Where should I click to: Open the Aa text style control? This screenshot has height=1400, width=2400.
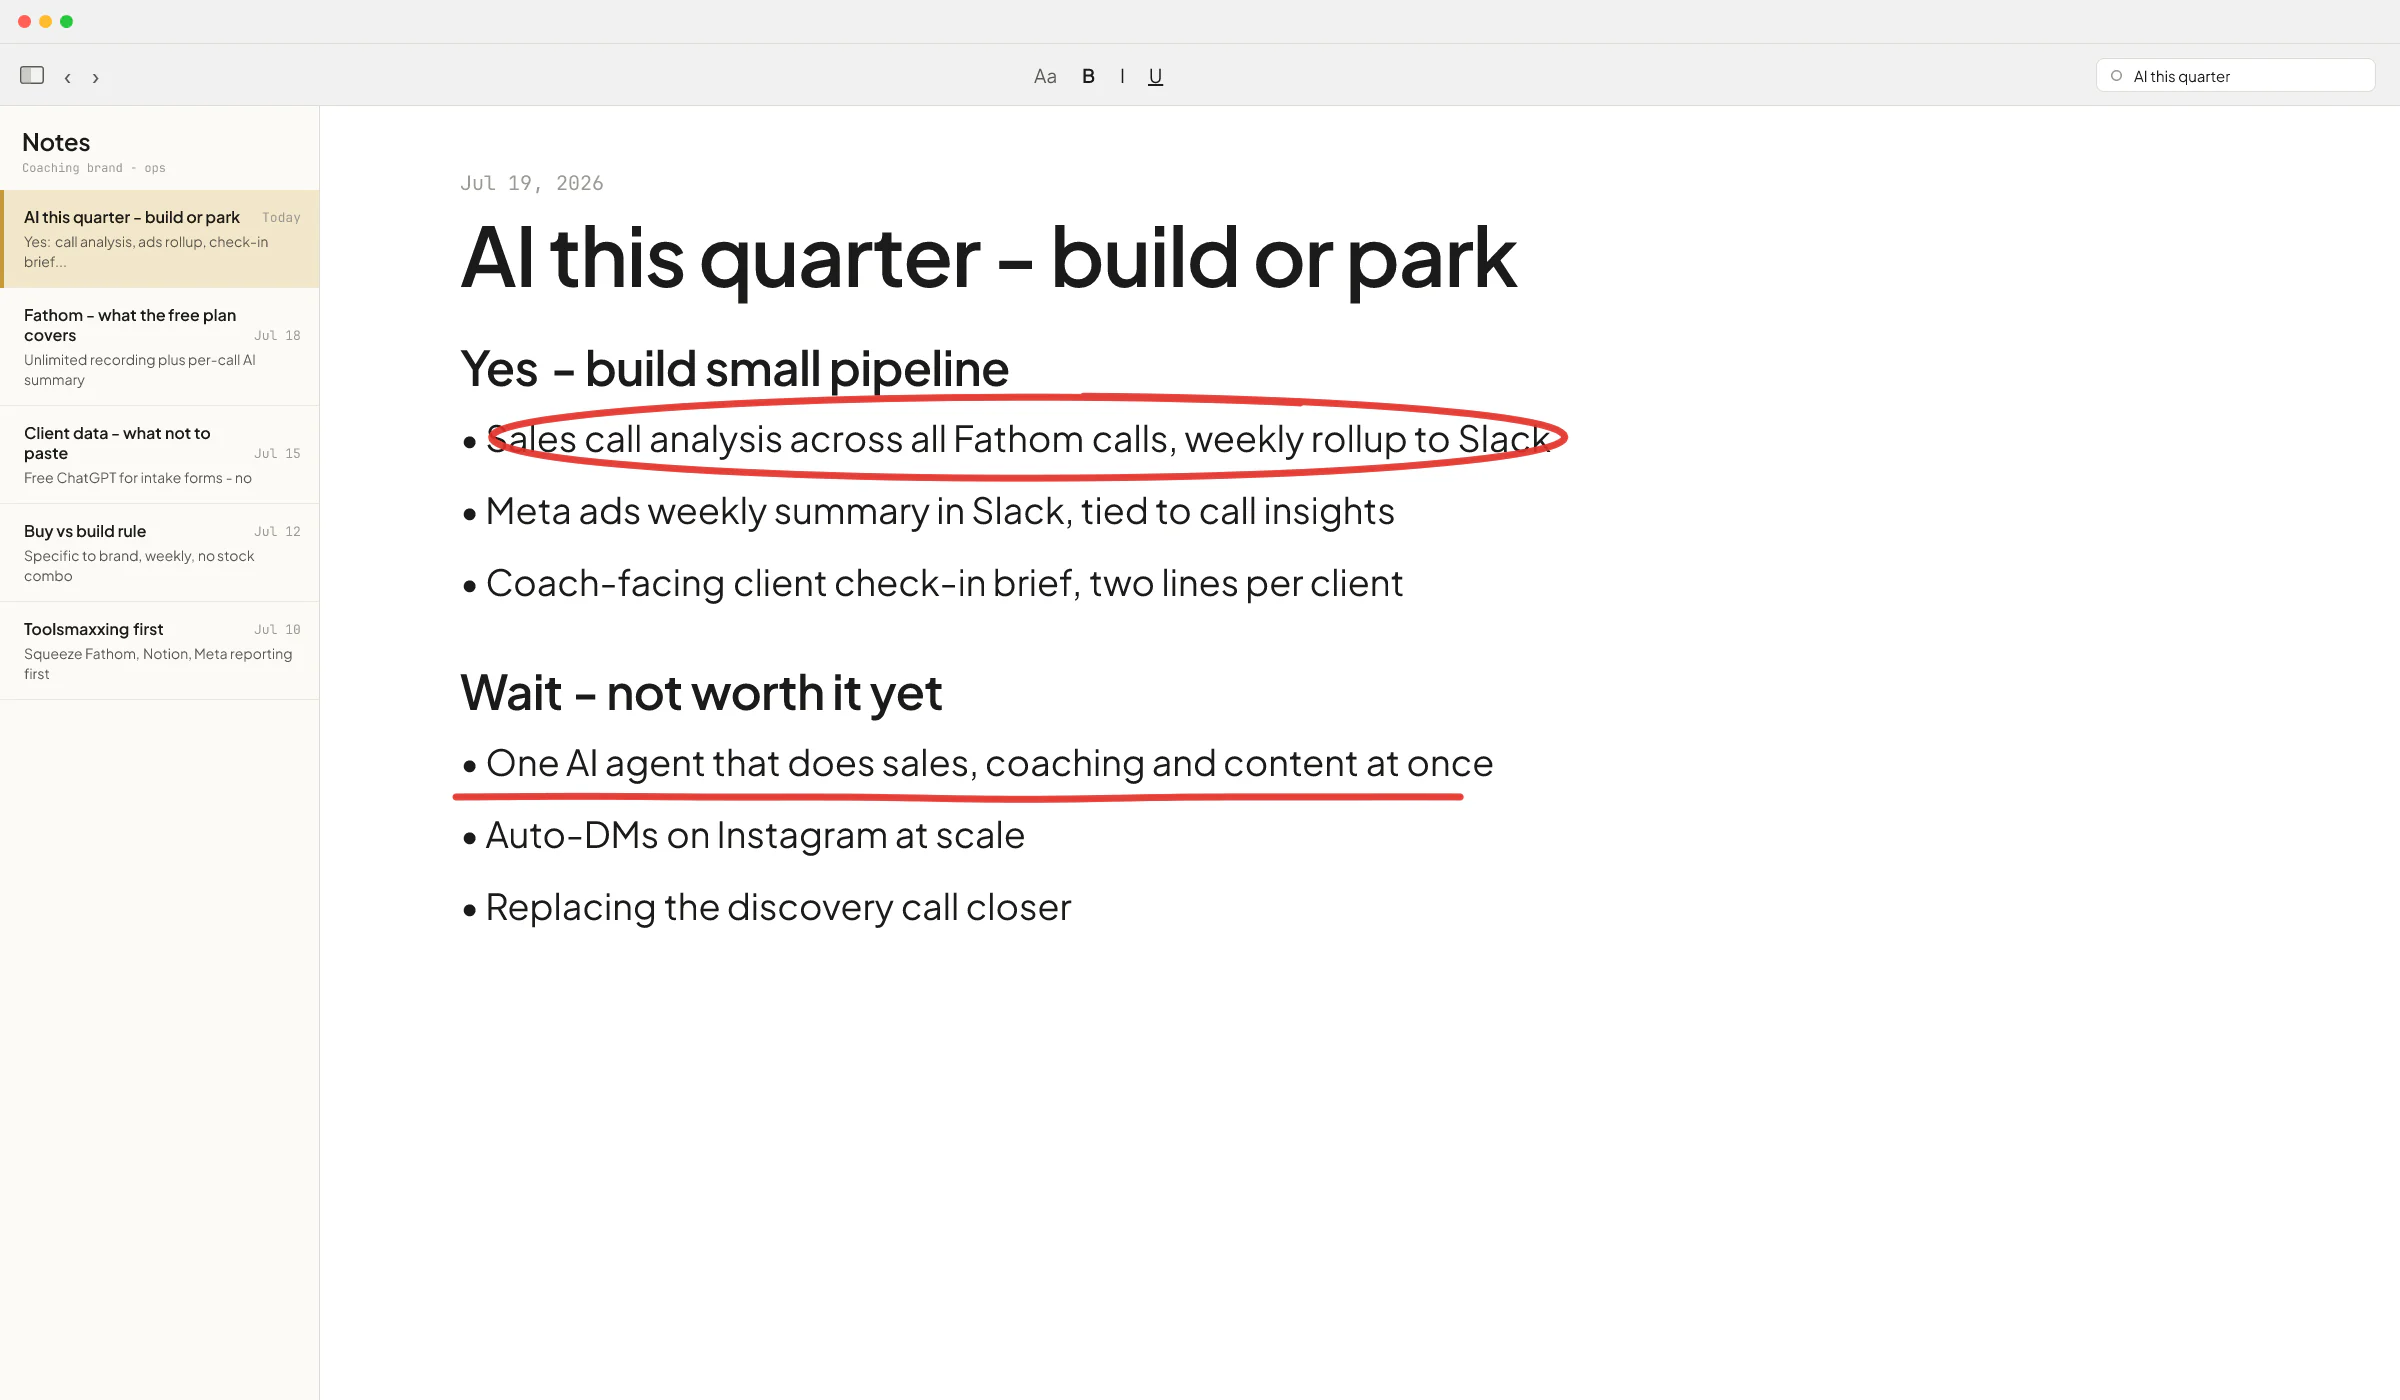pos(1045,76)
